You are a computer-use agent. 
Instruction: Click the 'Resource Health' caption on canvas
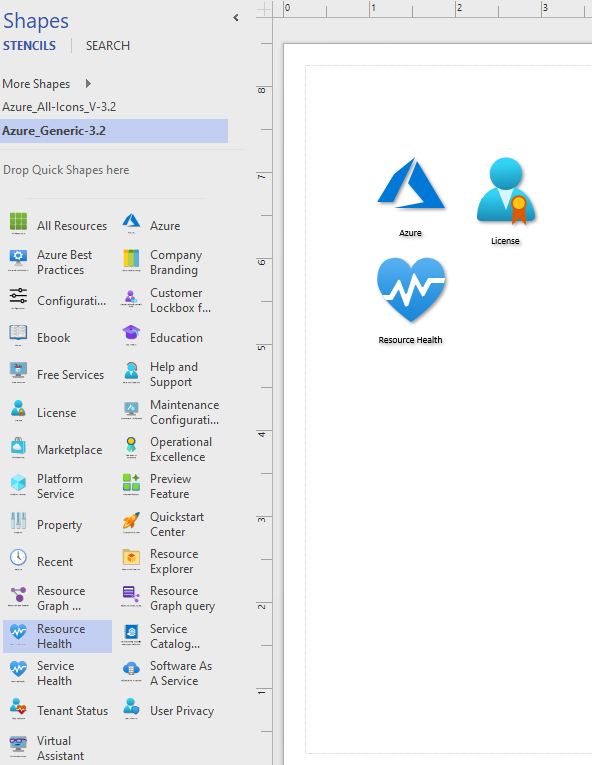(410, 340)
